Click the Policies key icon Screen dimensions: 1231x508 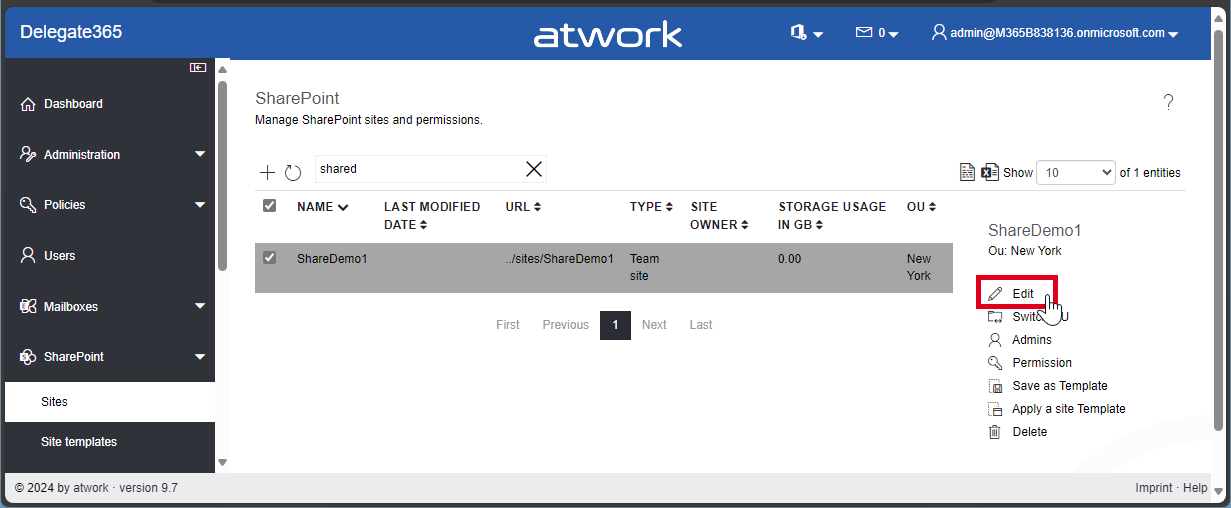[28, 204]
